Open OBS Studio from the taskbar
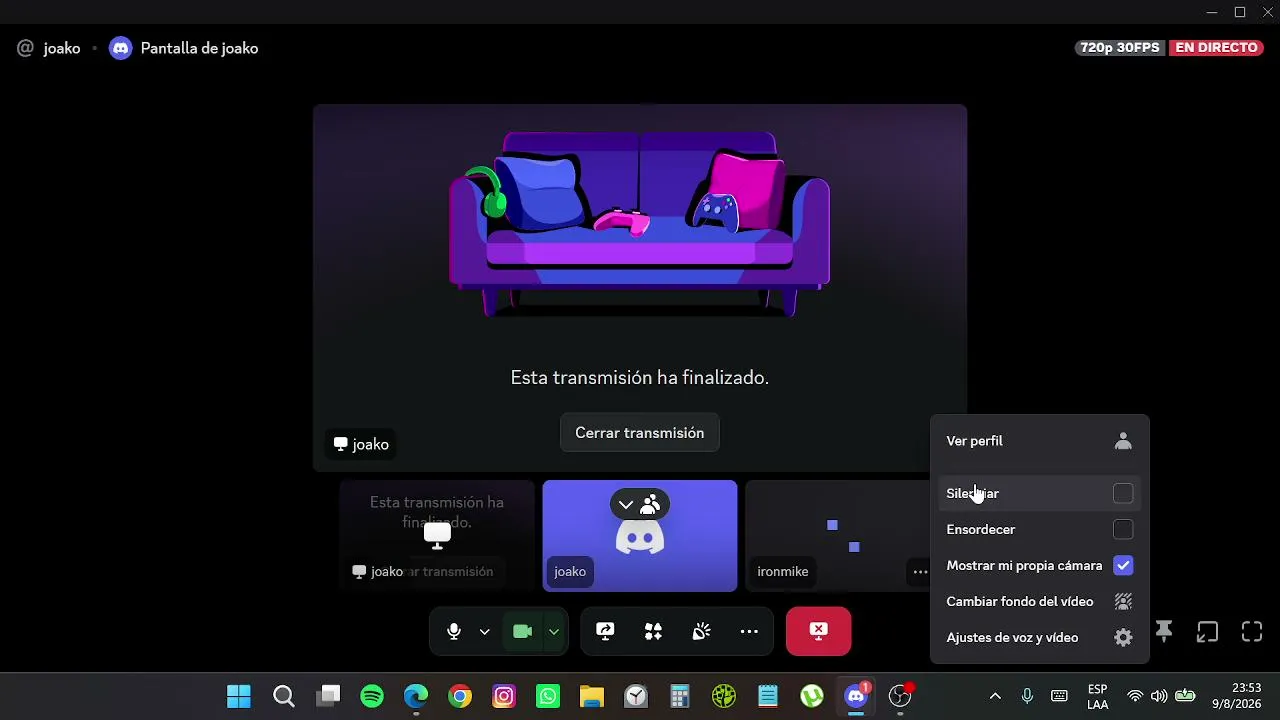The image size is (1280, 720). tap(900, 696)
